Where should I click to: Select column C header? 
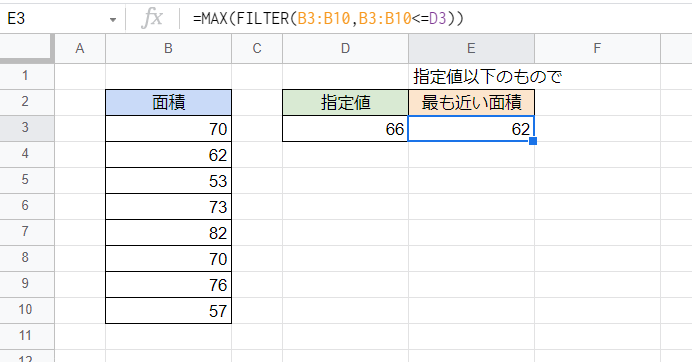257,49
